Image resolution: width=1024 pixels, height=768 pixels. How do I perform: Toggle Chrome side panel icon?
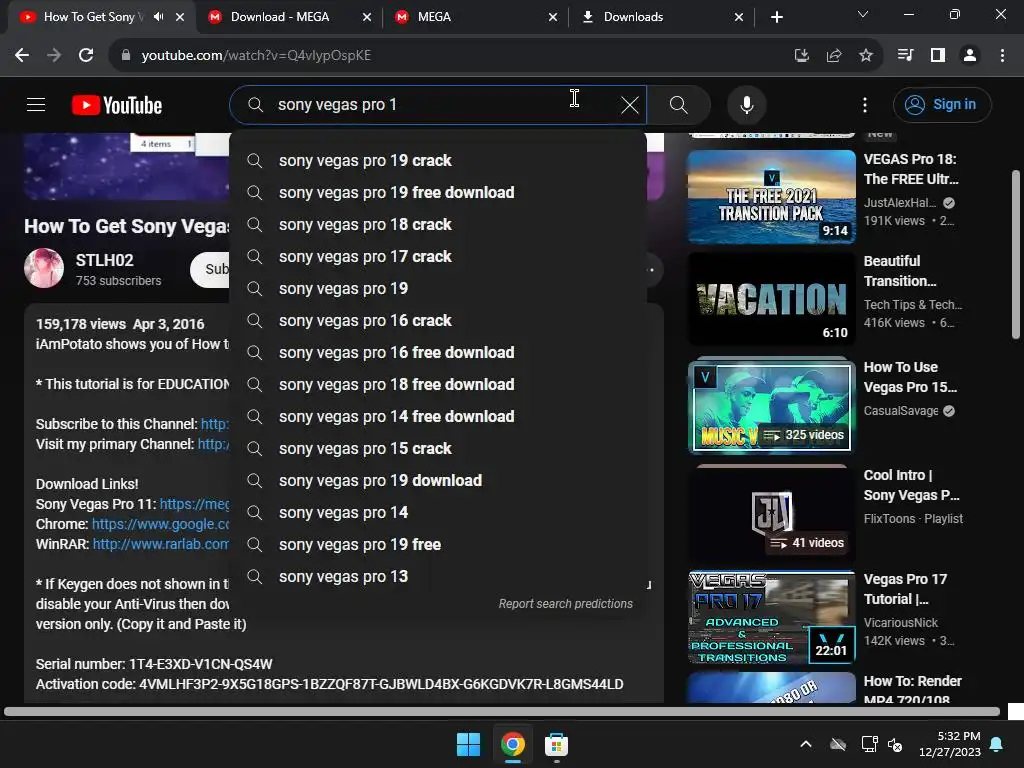[938, 56]
